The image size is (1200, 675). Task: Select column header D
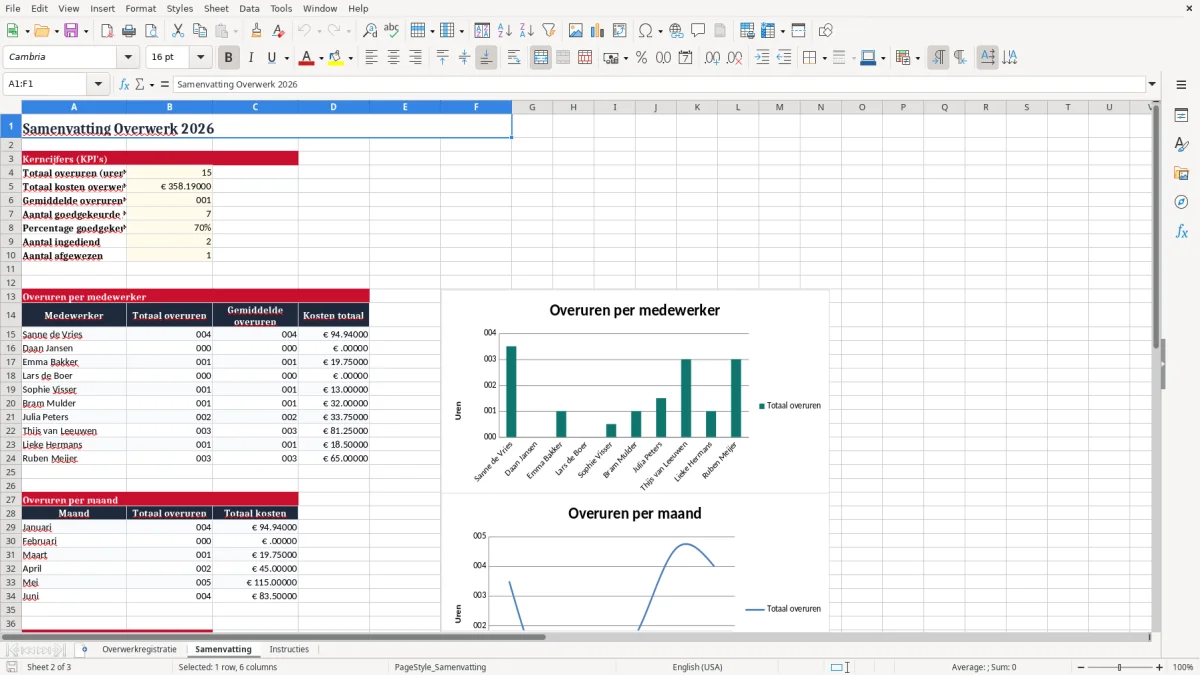[x=333, y=107]
